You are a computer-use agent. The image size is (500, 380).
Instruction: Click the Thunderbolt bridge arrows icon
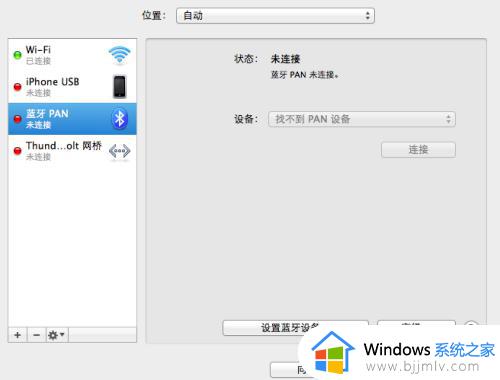(x=119, y=151)
